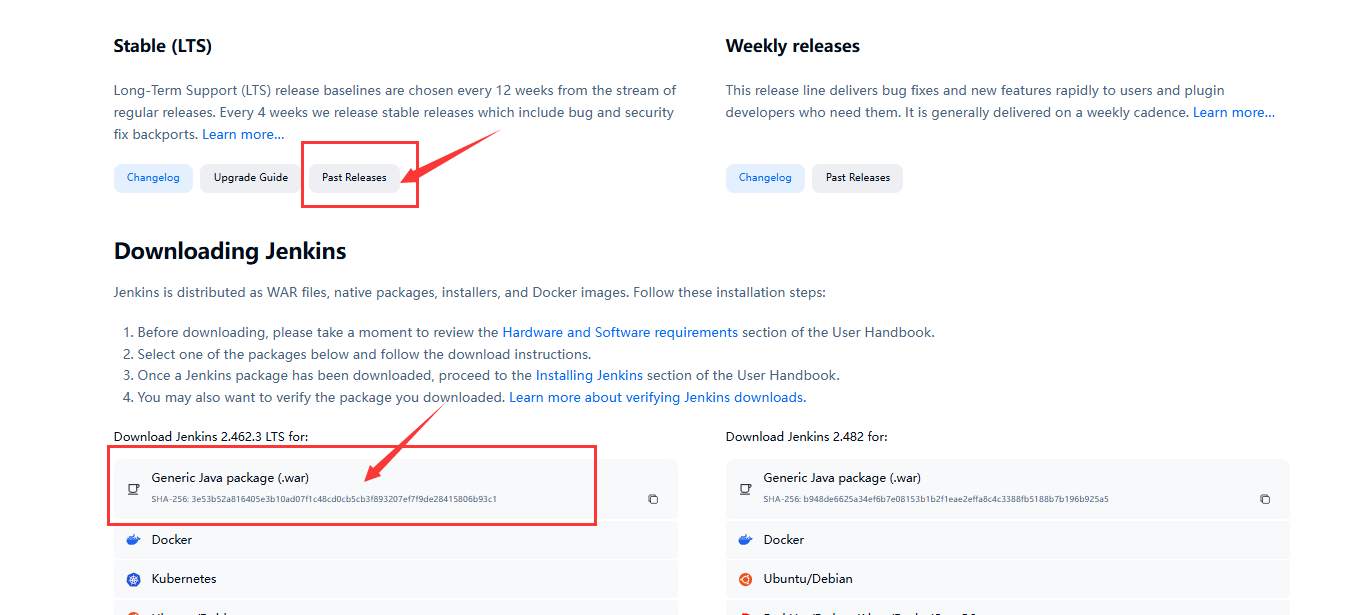
Task: Click the Java cup icon under weekly
Action: point(745,489)
